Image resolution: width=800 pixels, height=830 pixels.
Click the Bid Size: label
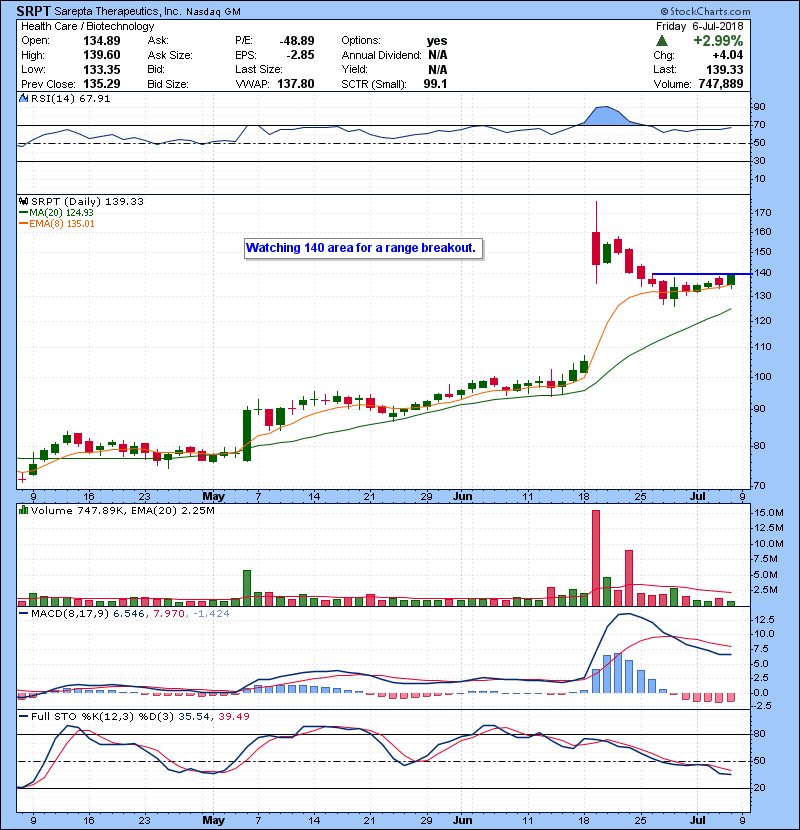pos(168,84)
